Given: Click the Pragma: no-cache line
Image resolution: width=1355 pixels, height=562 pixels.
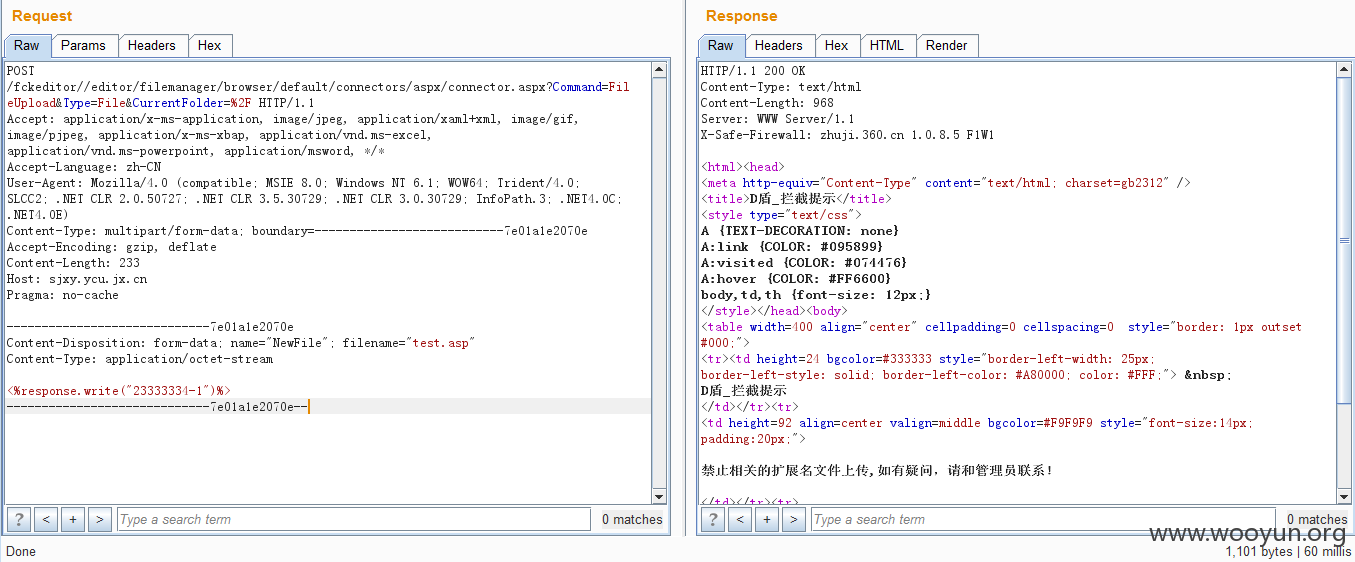Looking at the screenshot, I should (x=62, y=295).
